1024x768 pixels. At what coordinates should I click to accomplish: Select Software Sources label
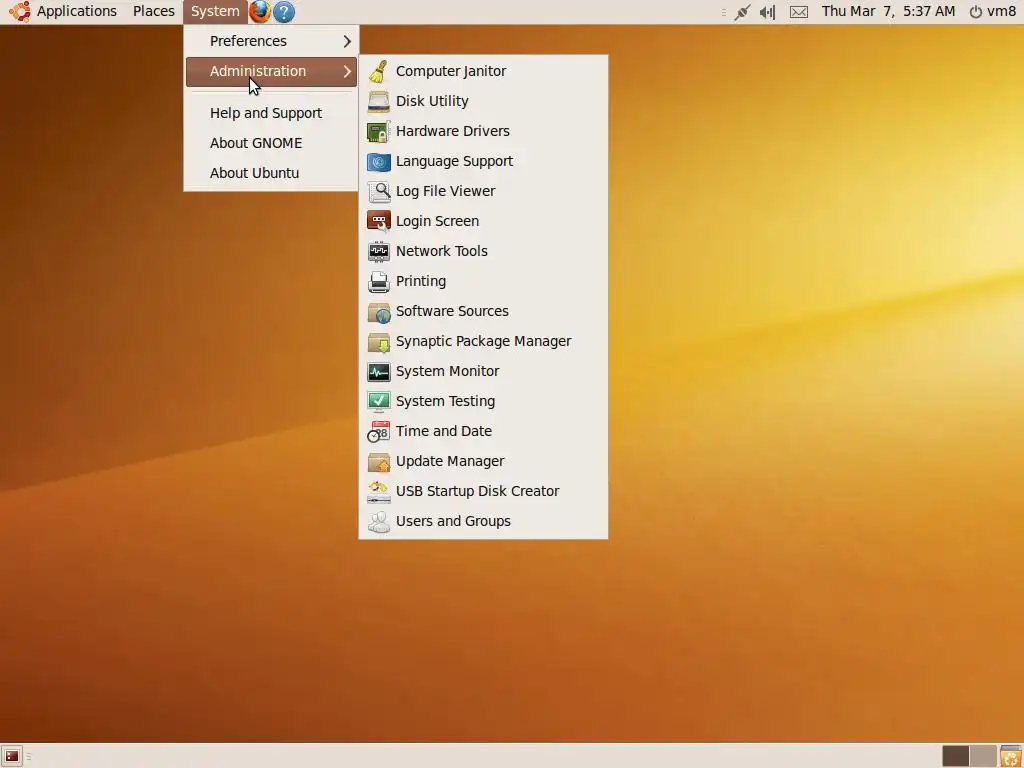452,312
